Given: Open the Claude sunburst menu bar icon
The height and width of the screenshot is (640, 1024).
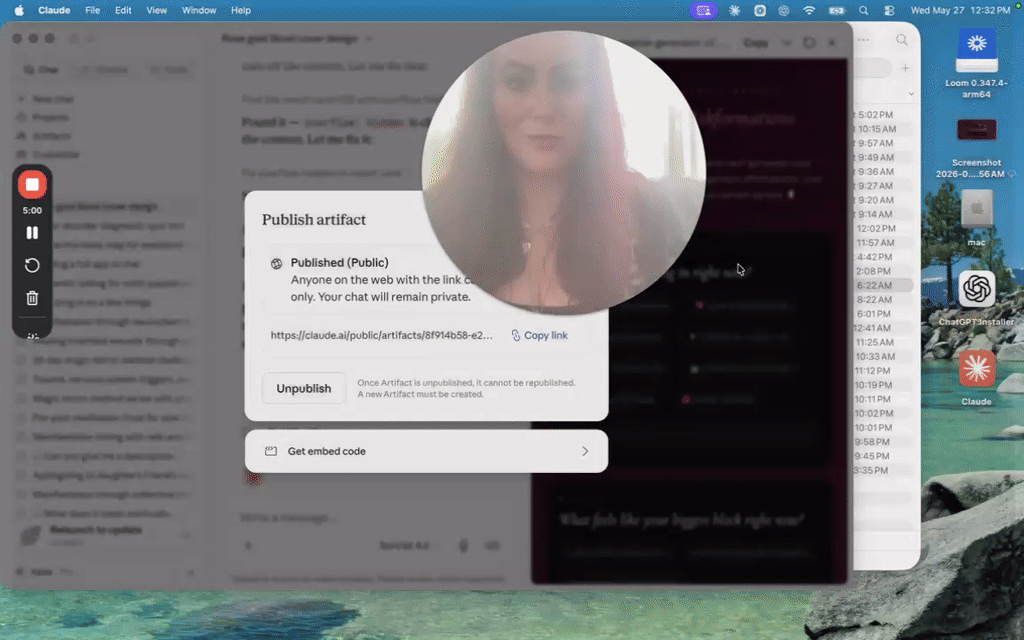Looking at the screenshot, I should (x=735, y=10).
